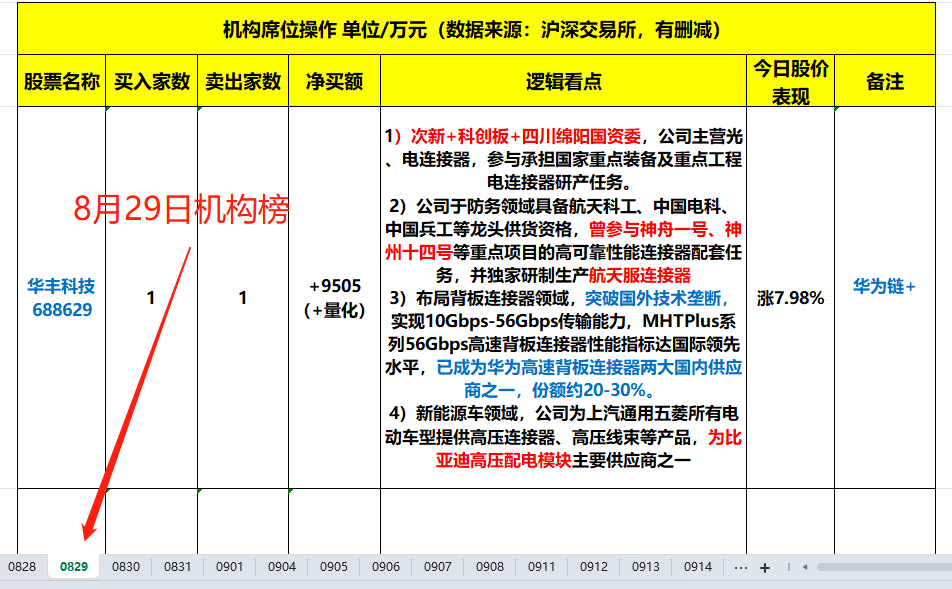The width and height of the screenshot is (952, 589).
Task: Select the 备注 header cell
Action: (885, 81)
